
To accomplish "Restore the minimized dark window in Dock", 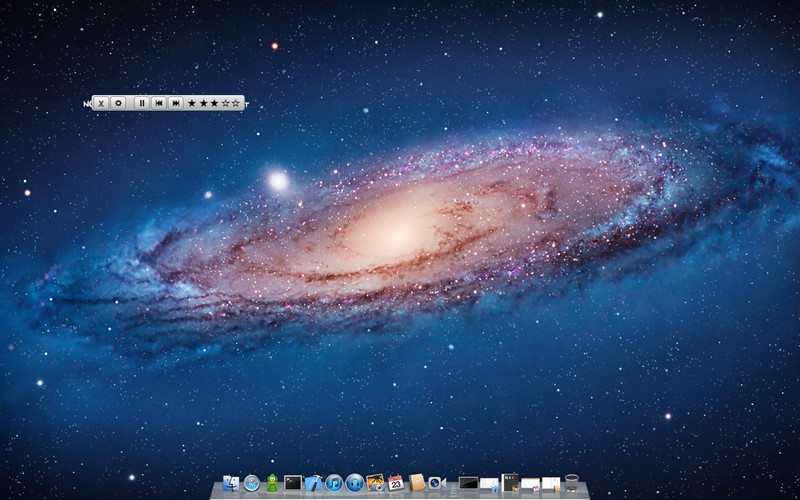I will (x=468, y=483).
